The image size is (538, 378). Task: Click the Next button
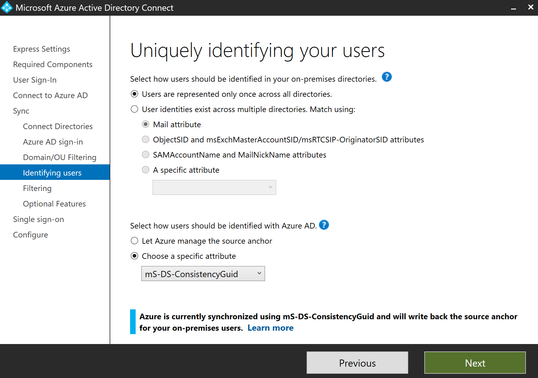click(x=475, y=363)
